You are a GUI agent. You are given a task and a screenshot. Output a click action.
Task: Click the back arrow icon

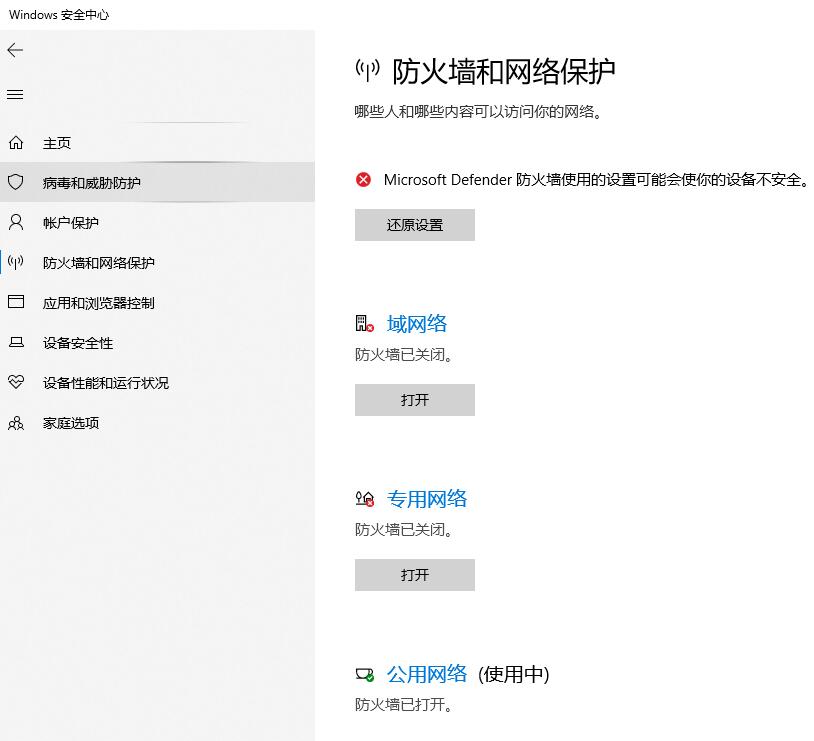click(15, 50)
